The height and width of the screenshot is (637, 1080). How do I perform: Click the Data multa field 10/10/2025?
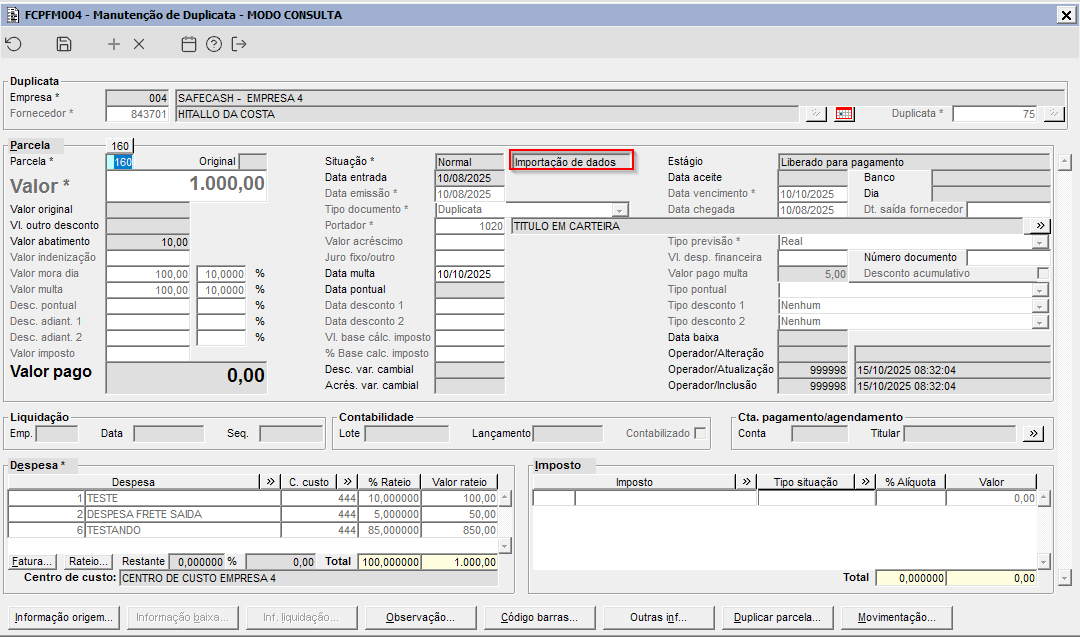tap(470, 274)
